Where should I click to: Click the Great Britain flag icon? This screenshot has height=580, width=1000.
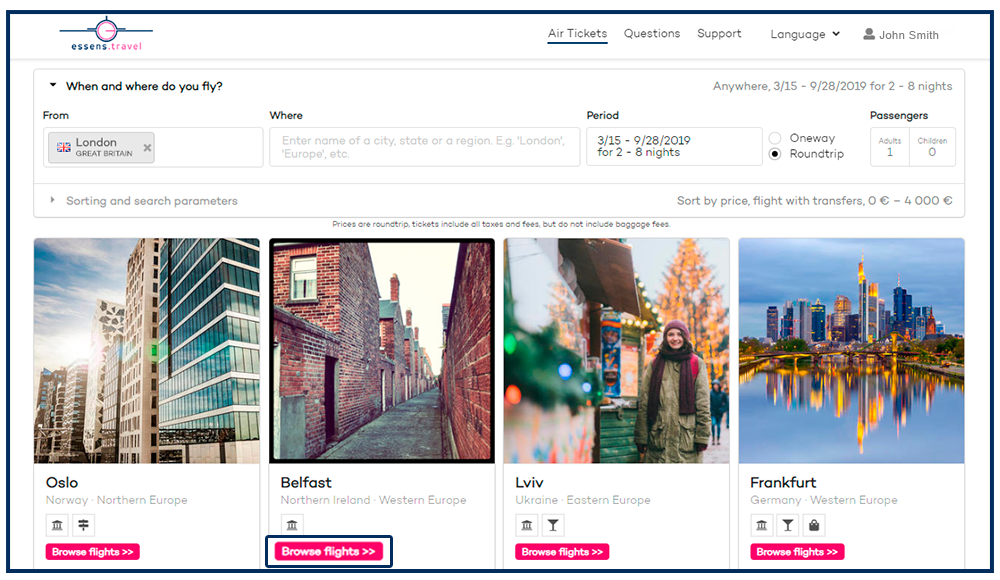(64, 147)
